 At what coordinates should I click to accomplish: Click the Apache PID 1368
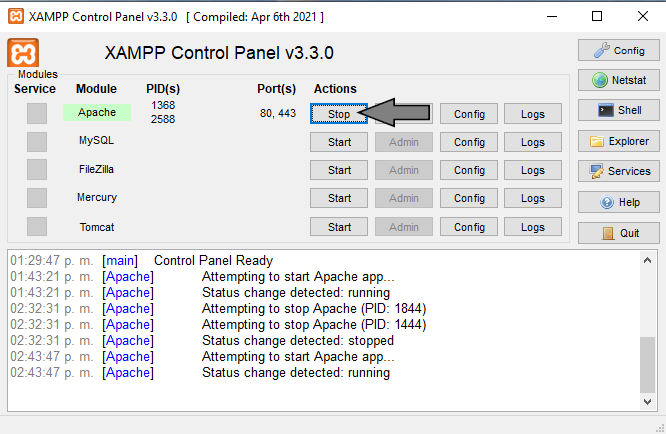163,105
